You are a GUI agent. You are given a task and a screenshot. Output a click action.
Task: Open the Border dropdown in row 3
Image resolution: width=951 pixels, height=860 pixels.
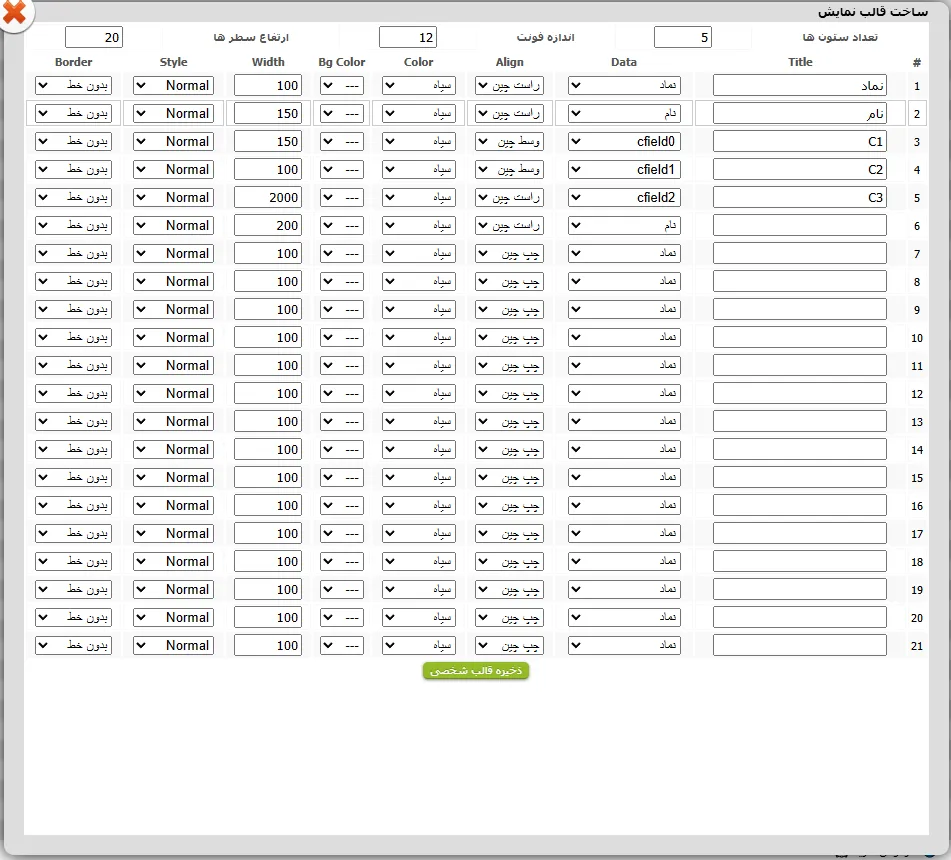(x=73, y=141)
